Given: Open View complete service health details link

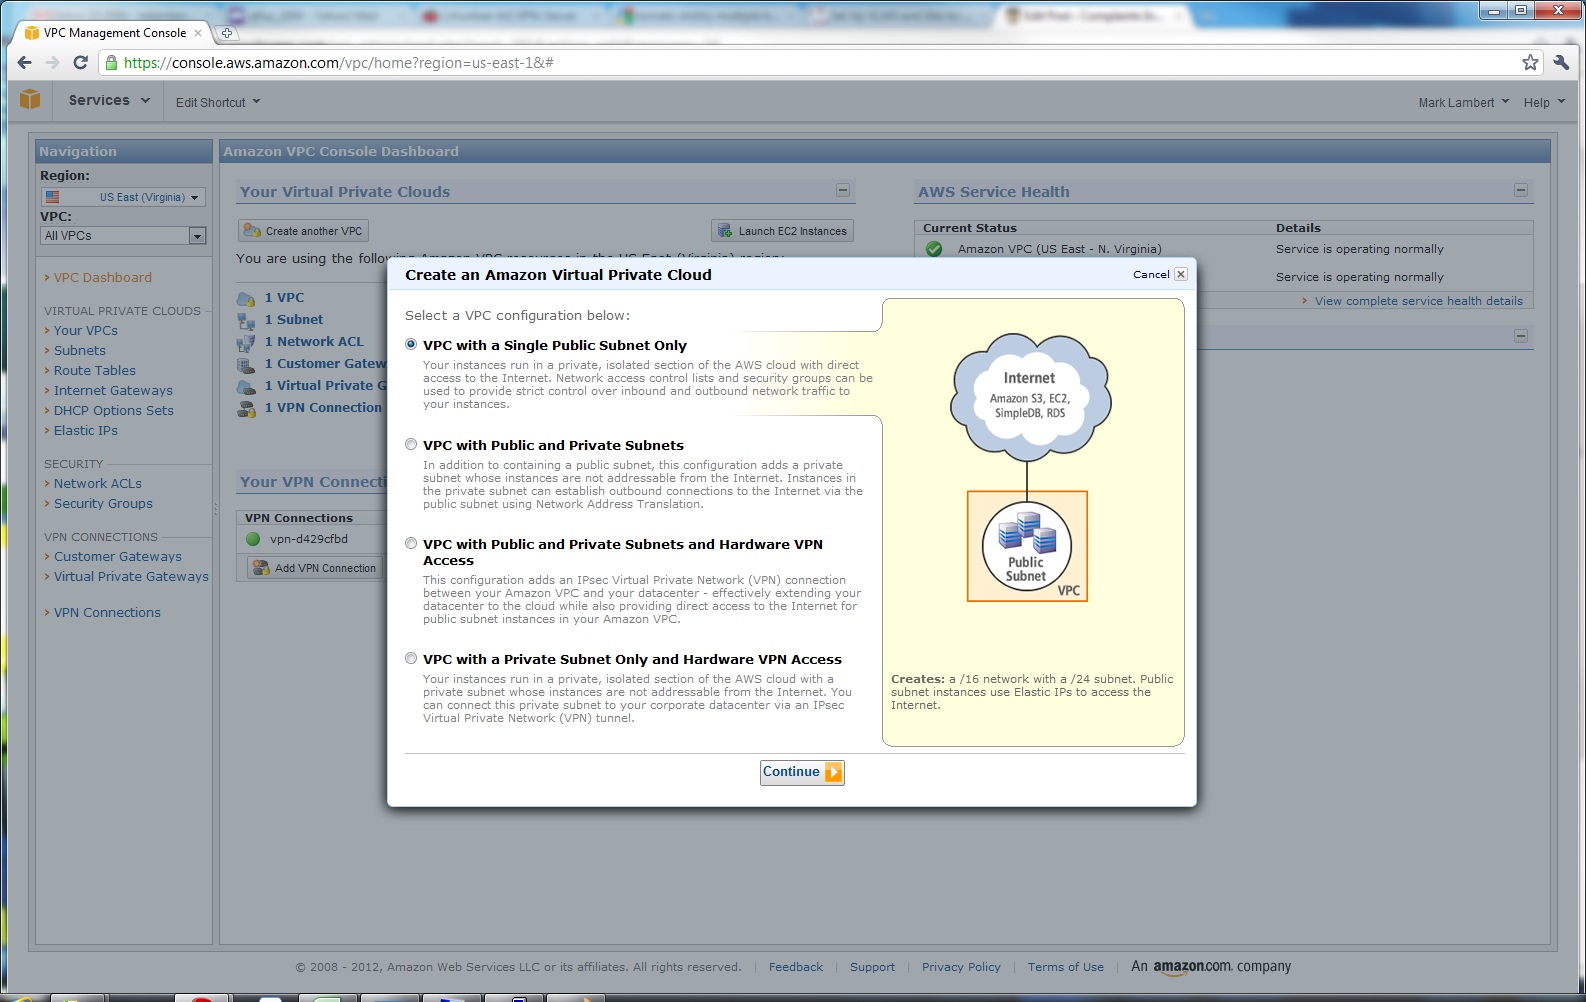Looking at the screenshot, I should tap(1418, 301).
